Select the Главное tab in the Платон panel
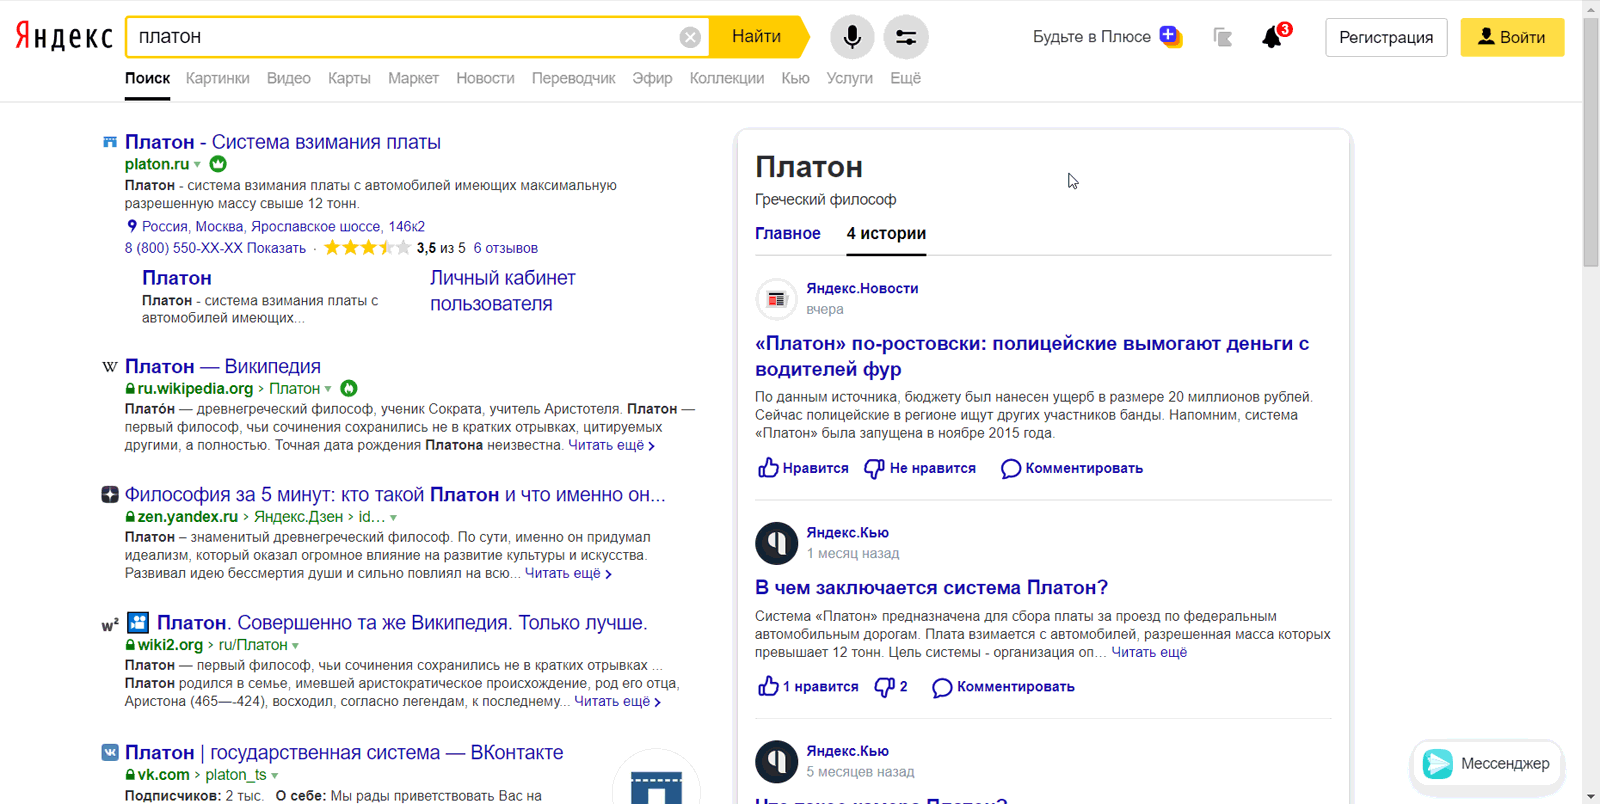The width and height of the screenshot is (1600, 804). click(788, 233)
